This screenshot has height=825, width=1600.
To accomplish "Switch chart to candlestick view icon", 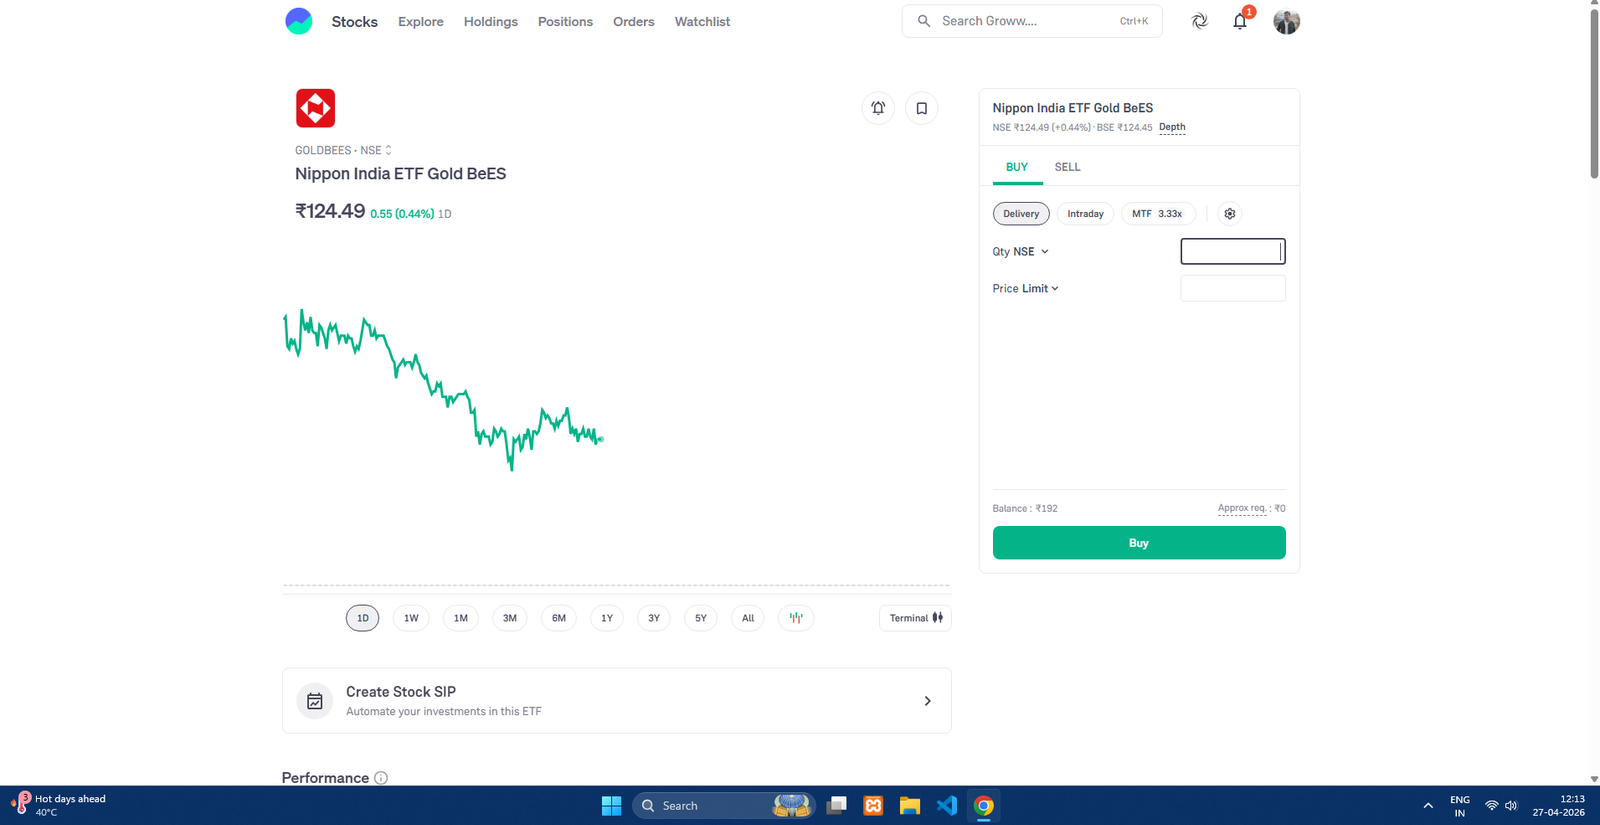I will [x=796, y=618].
